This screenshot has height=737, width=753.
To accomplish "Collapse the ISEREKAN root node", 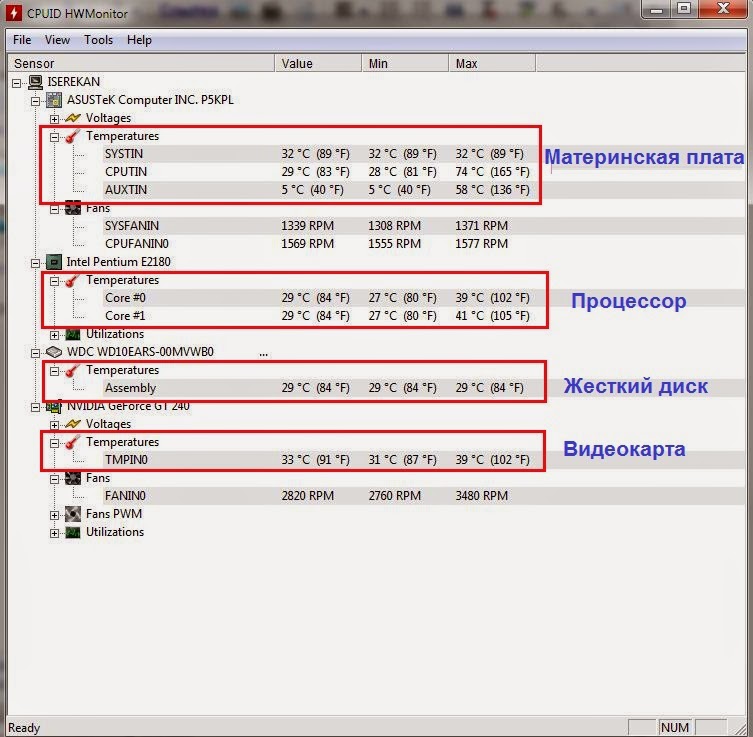I will (x=17, y=83).
